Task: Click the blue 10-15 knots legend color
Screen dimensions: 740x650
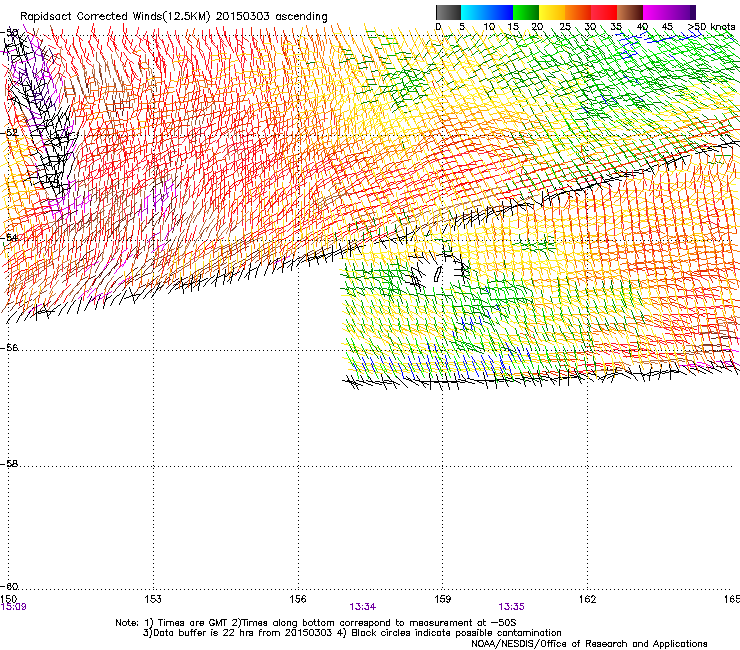Action: pos(500,12)
